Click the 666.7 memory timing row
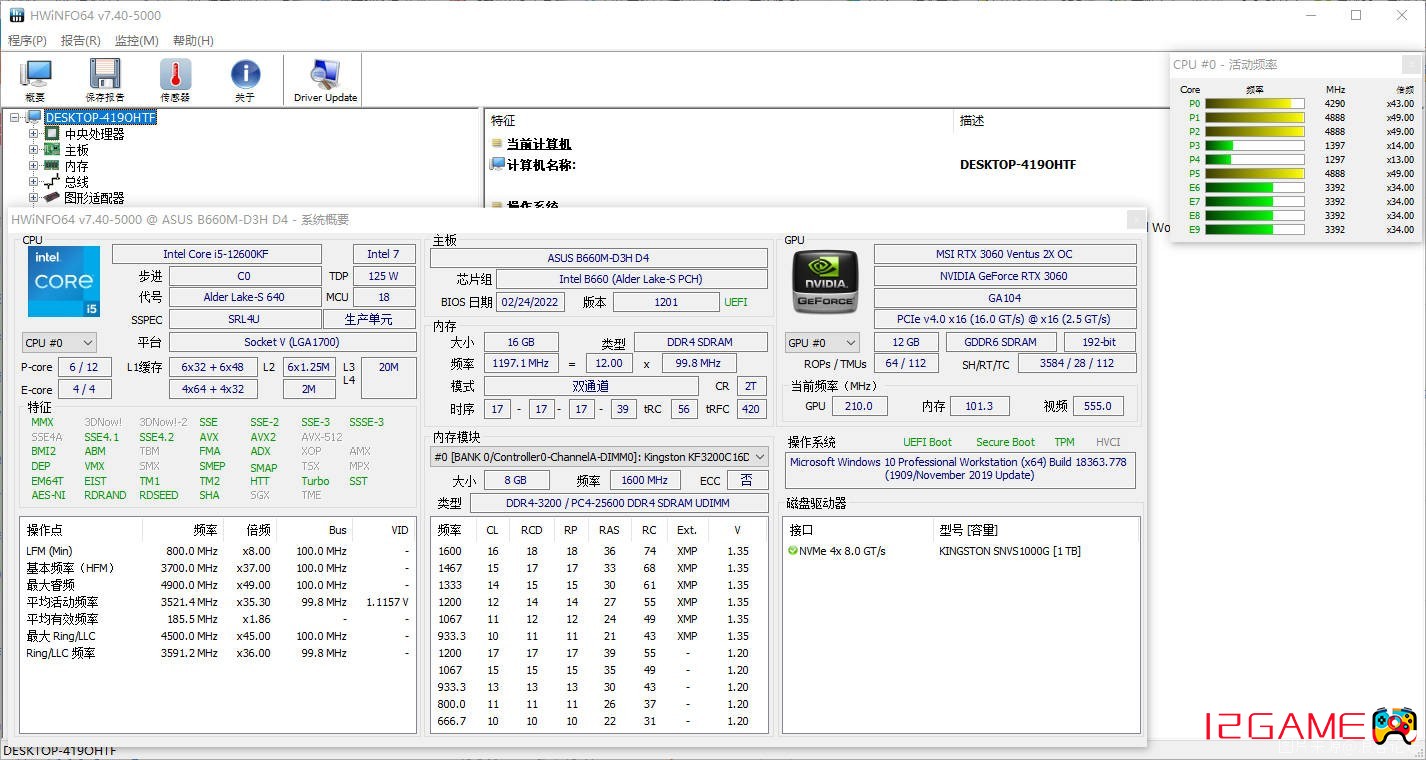The height and width of the screenshot is (760, 1426). (599, 721)
